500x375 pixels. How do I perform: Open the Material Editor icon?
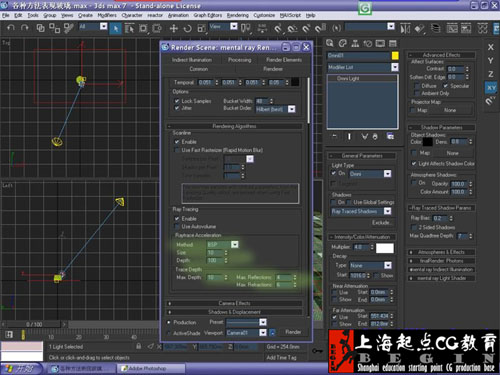click(483, 29)
